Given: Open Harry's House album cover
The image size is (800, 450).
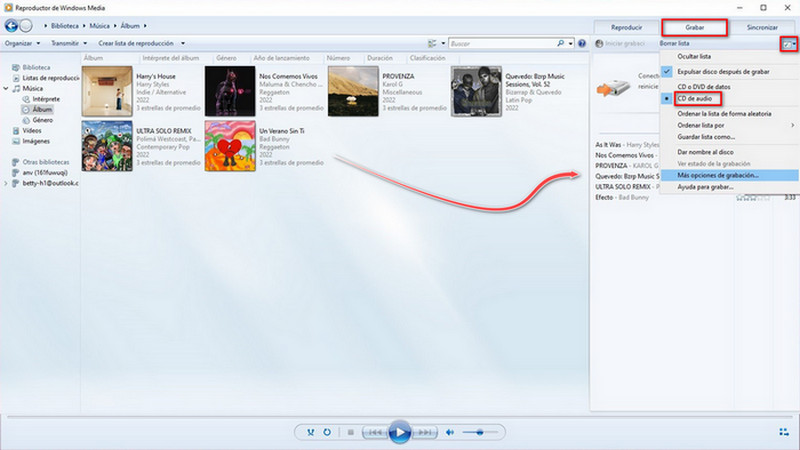Looking at the screenshot, I should pos(107,91).
